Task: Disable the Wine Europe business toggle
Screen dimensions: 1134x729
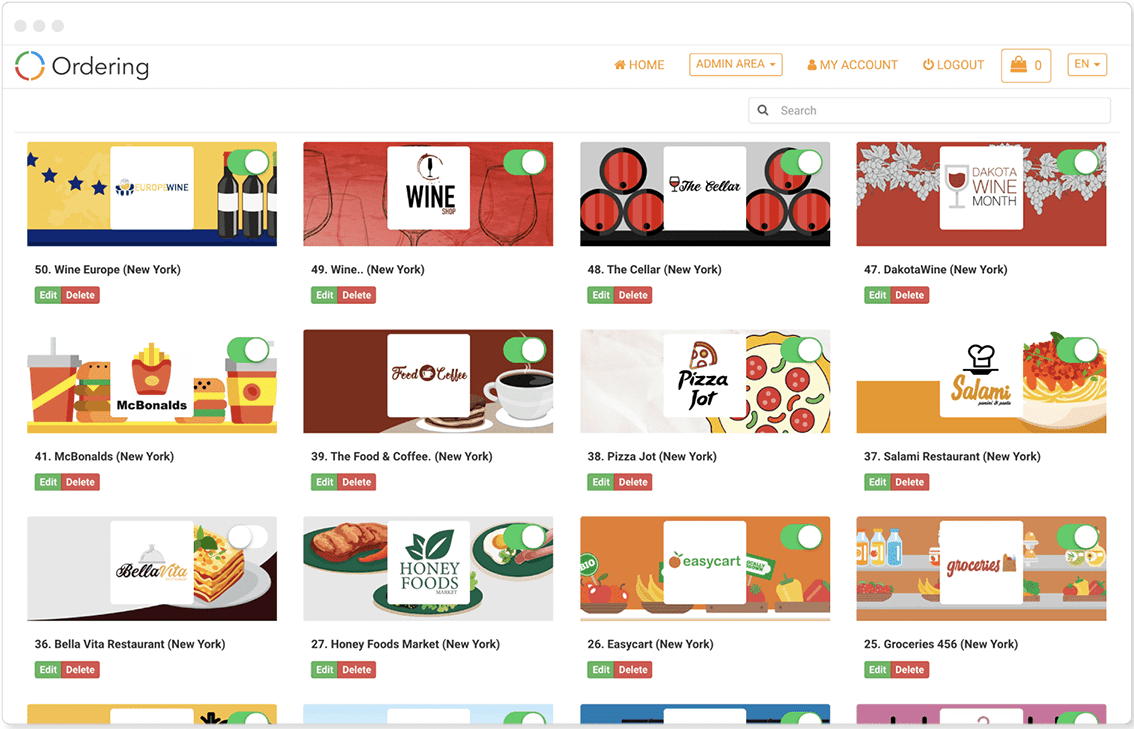Action: tap(248, 163)
